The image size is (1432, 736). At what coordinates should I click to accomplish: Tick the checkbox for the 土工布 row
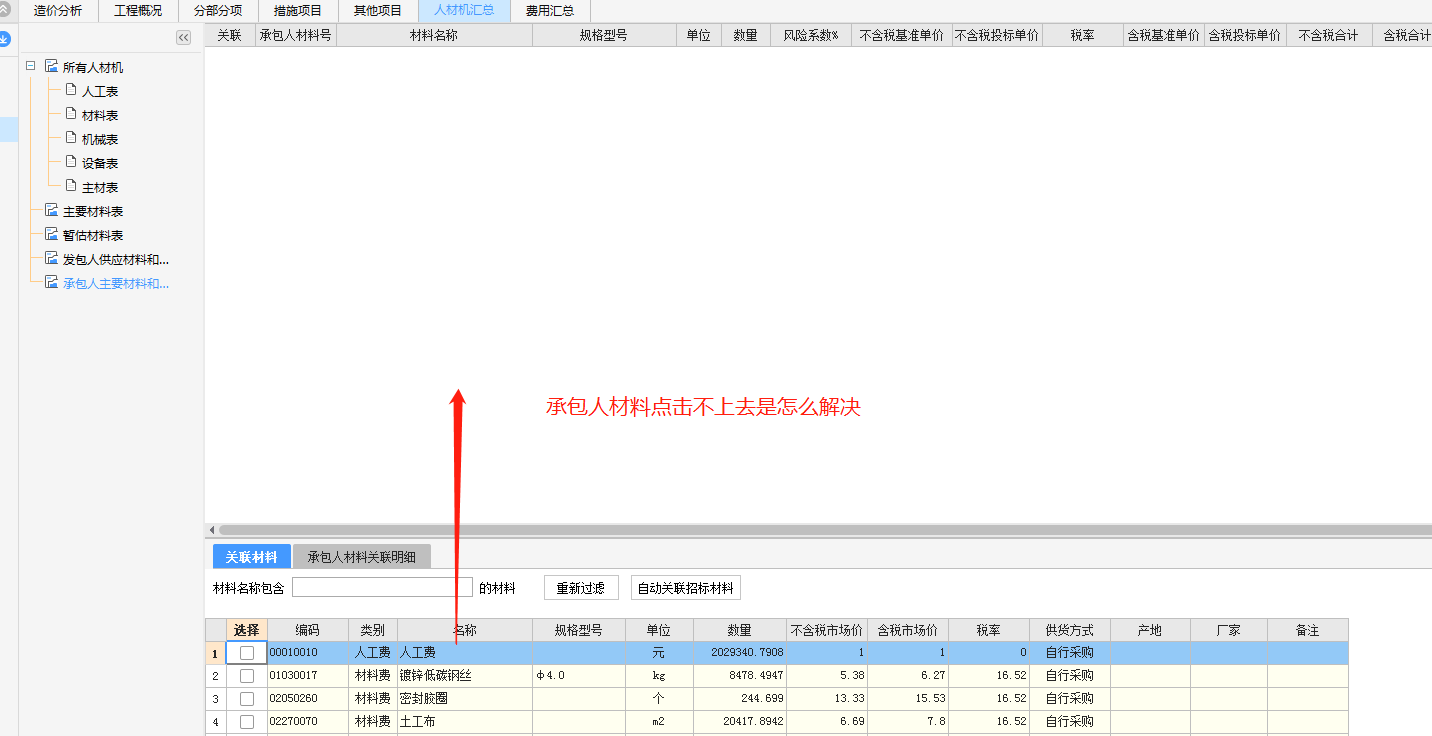click(247, 722)
